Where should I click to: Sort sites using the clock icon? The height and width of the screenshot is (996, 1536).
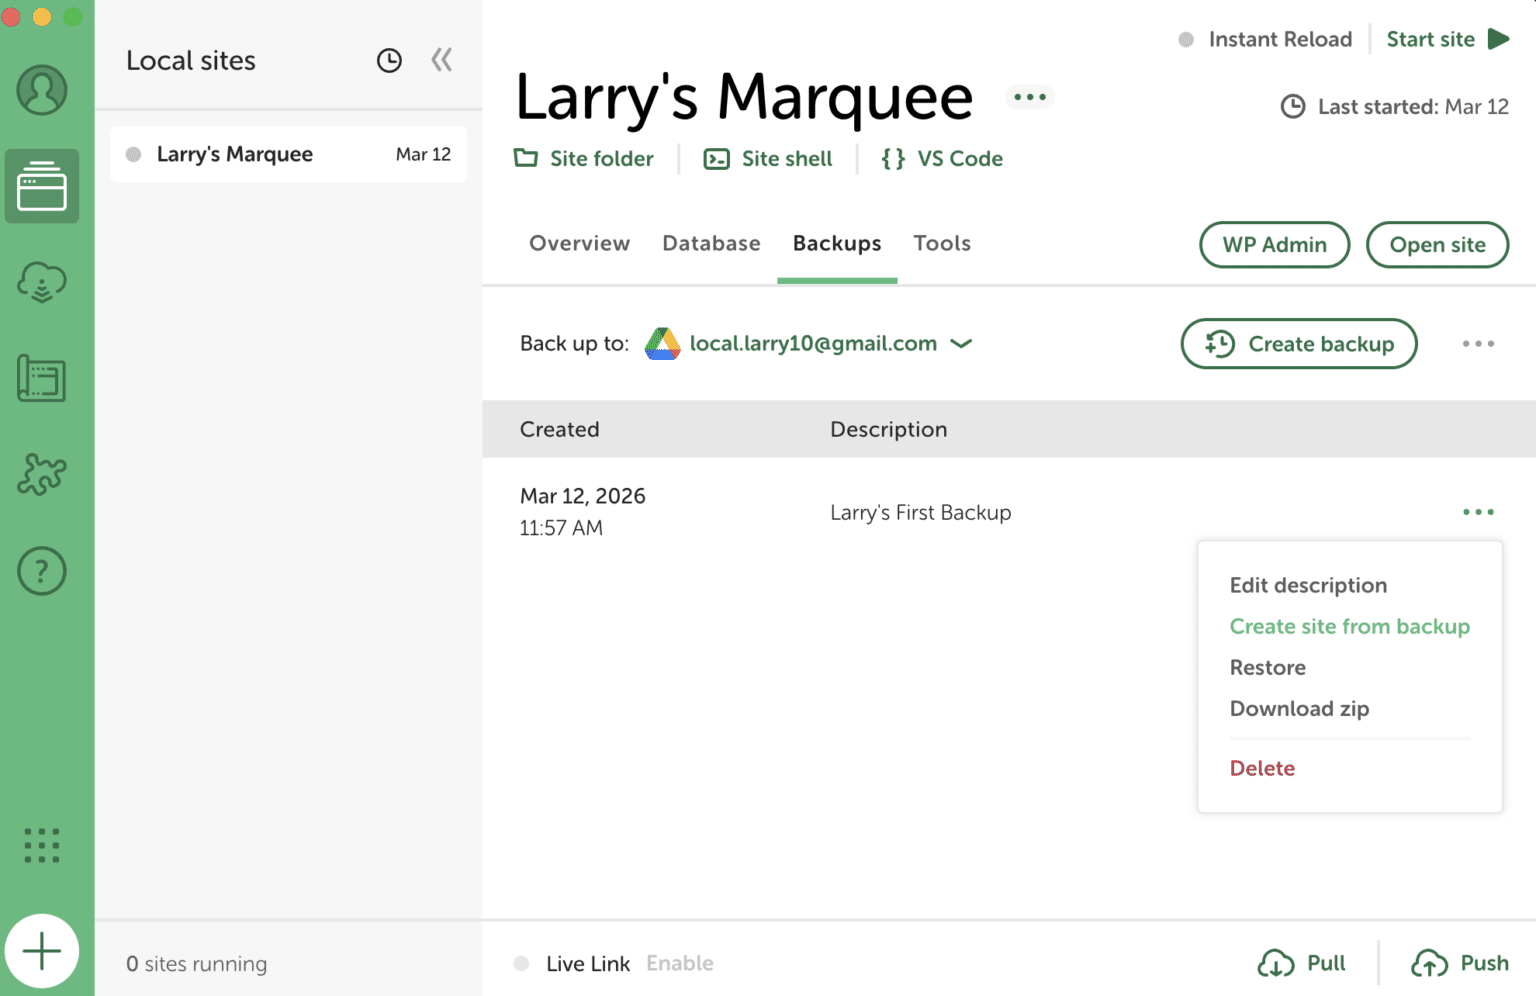(389, 61)
